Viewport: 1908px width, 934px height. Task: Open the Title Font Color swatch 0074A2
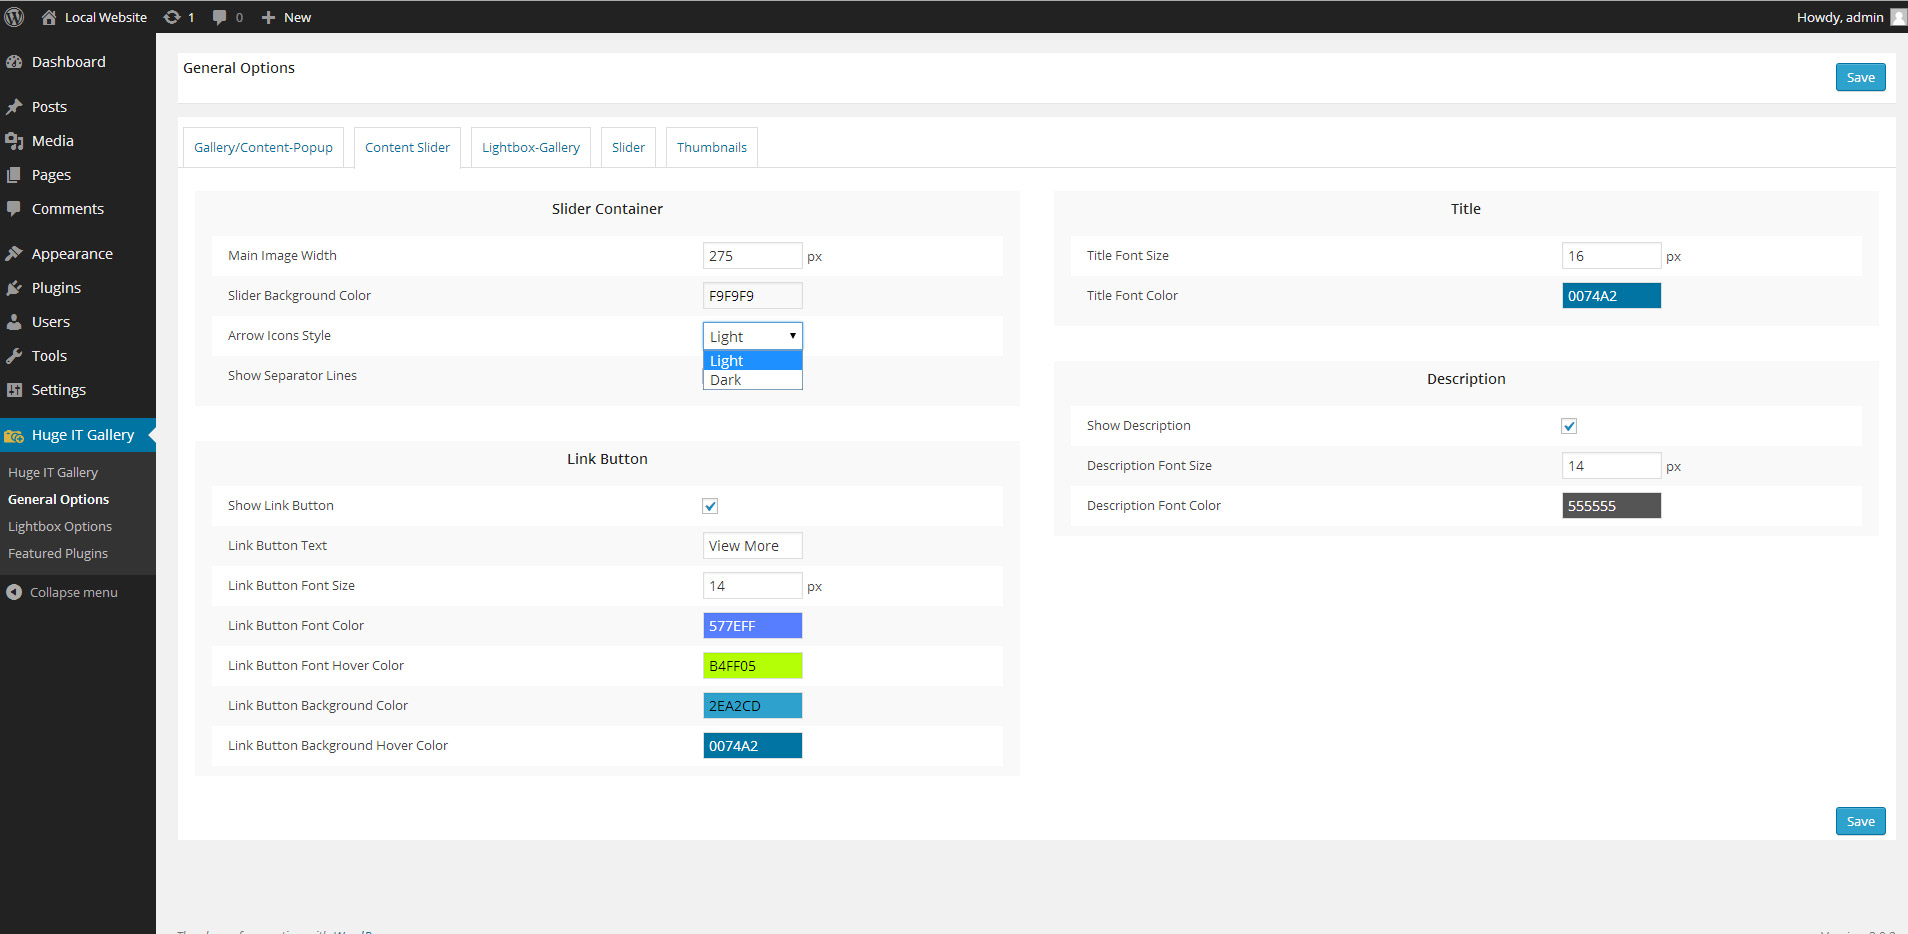click(x=1611, y=296)
